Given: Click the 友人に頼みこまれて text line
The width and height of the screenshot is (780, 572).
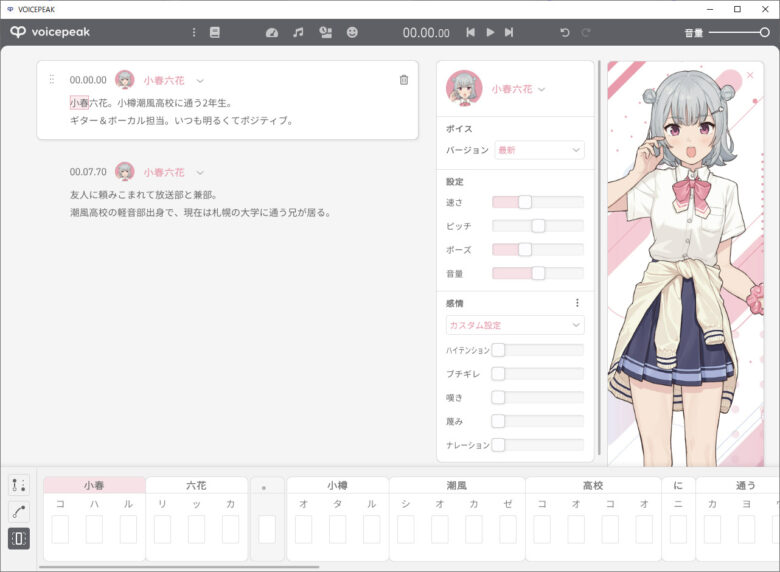Looking at the screenshot, I should (143, 194).
